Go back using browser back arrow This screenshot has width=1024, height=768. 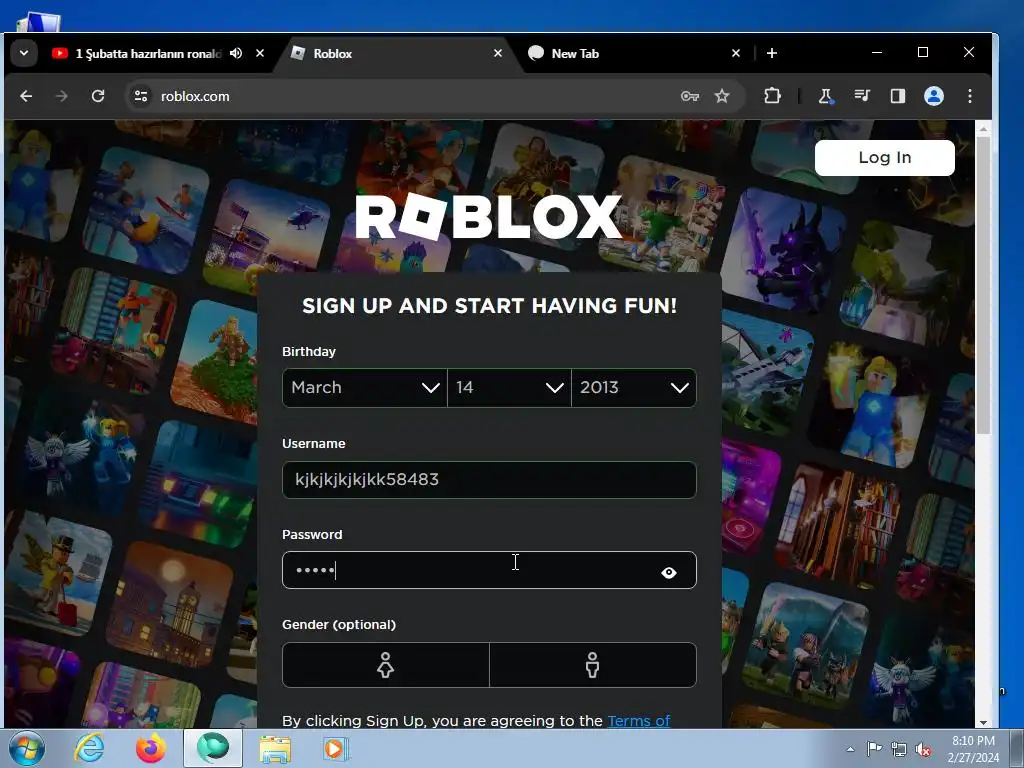pos(26,96)
